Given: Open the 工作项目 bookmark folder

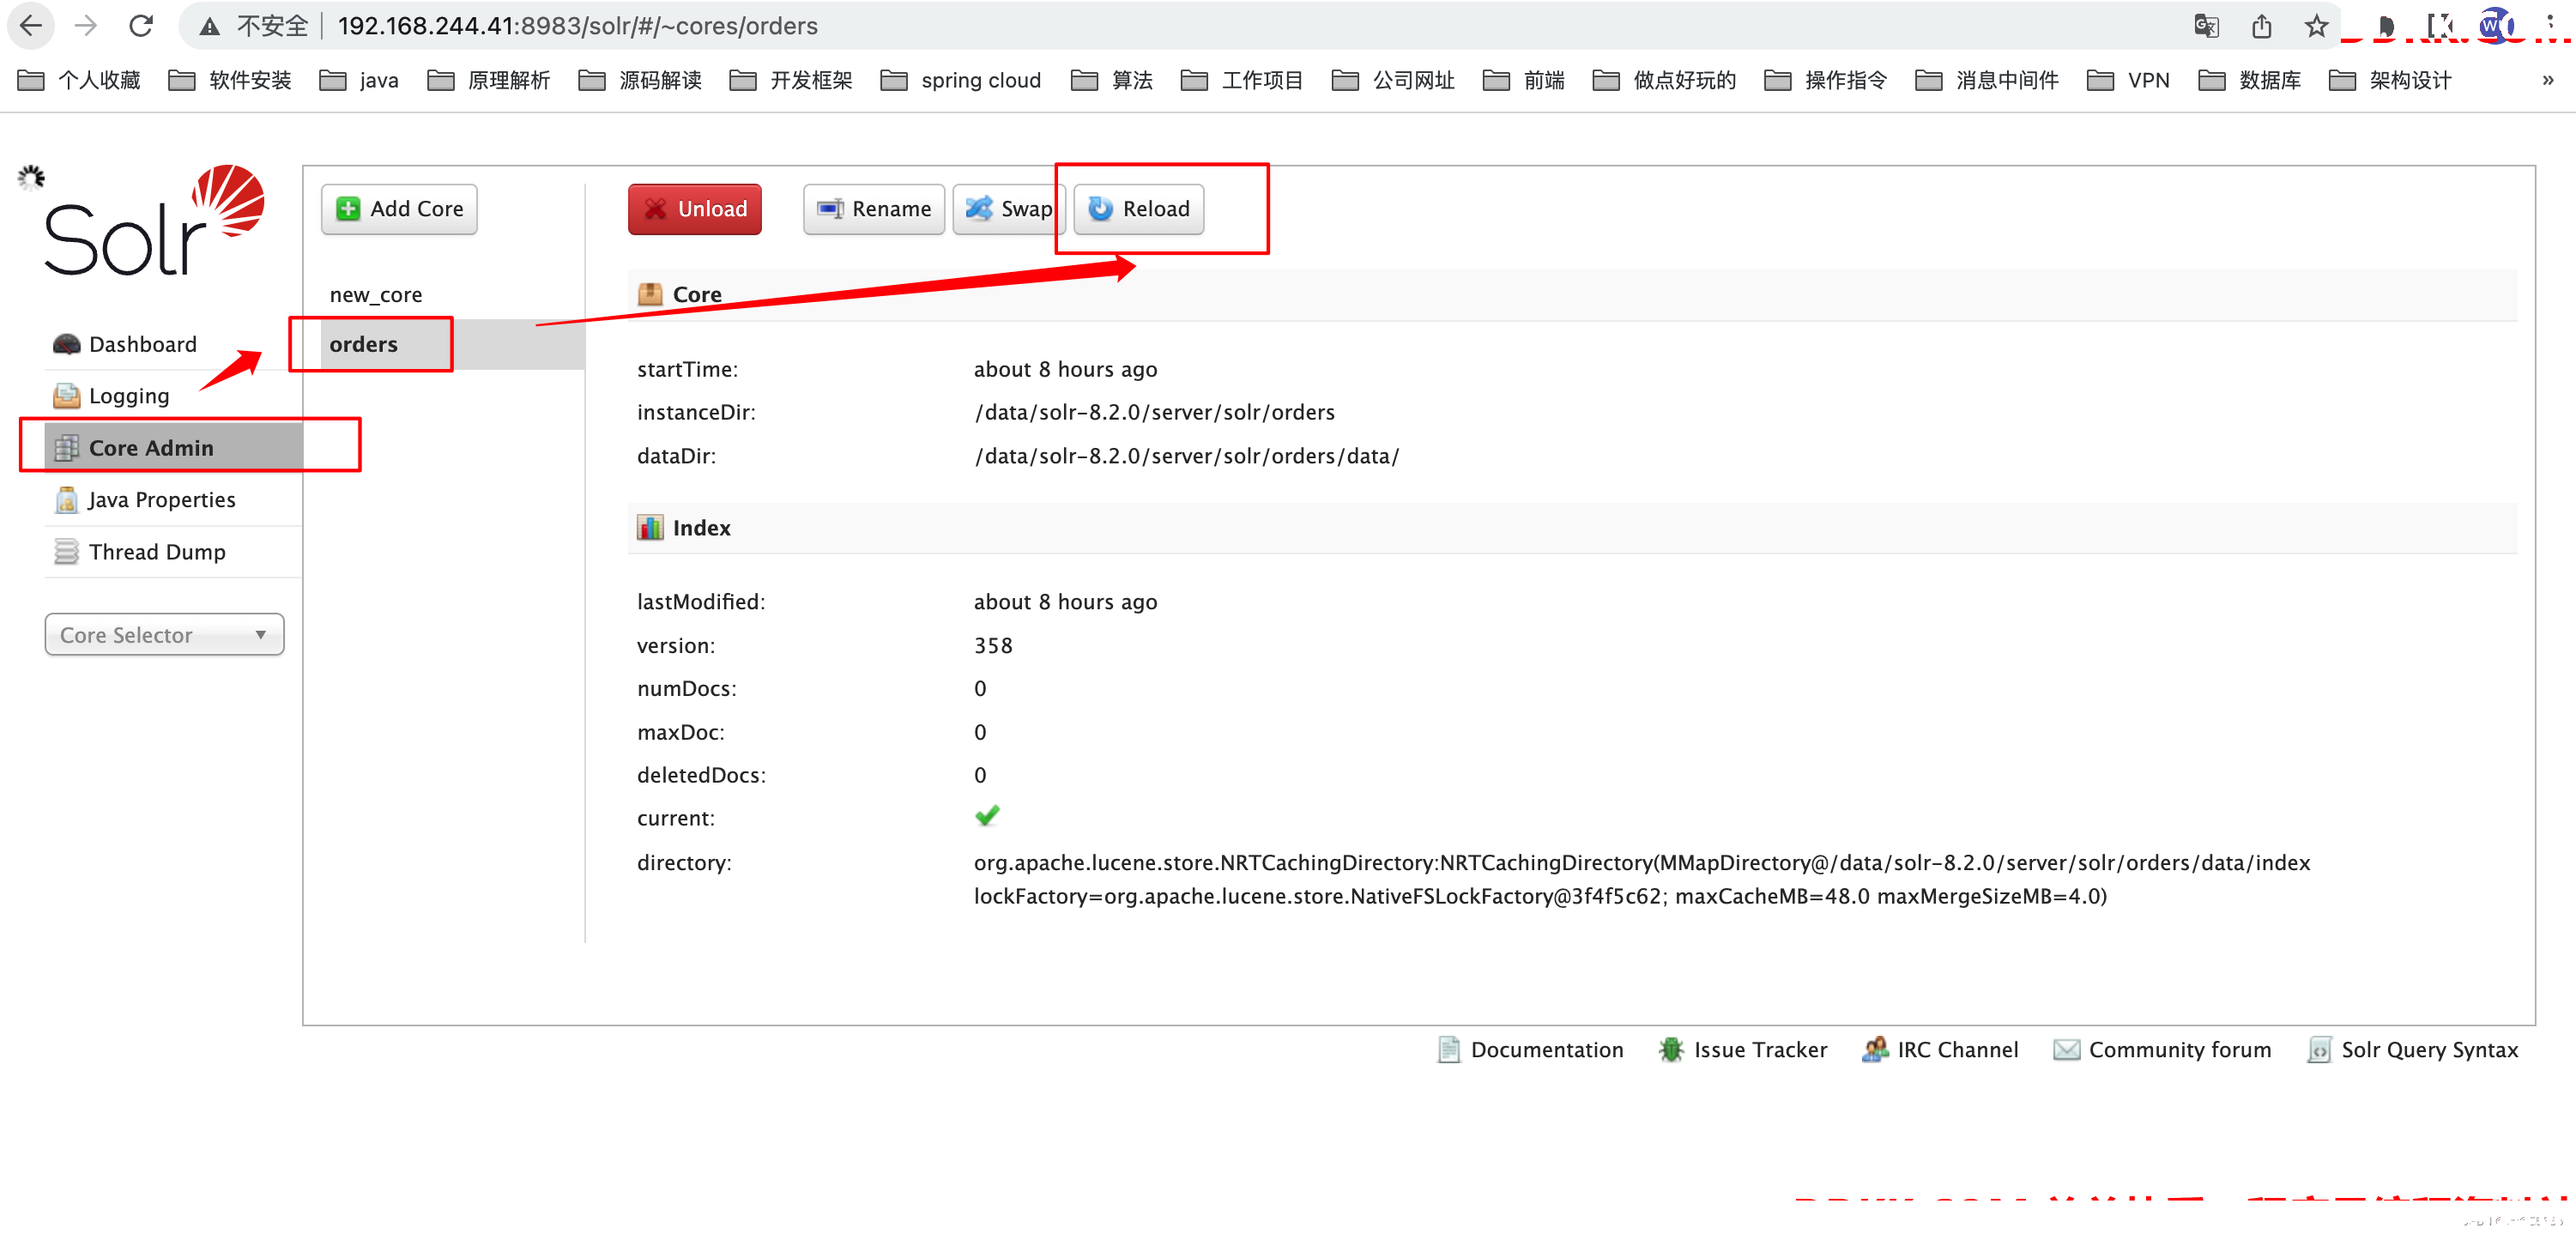Looking at the screenshot, I should coord(1242,80).
